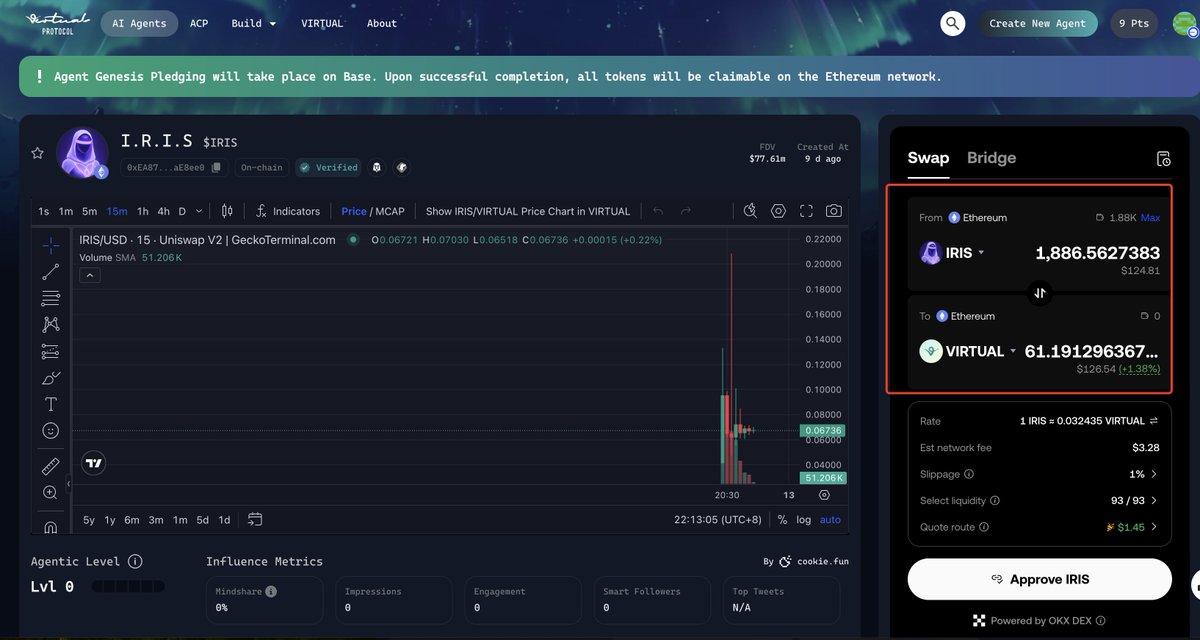Image resolution: width=1200 pixels, height=640 pixels.
Task: Invert the IRIS to VIRTUAL rate
Action: [1153, 421]
